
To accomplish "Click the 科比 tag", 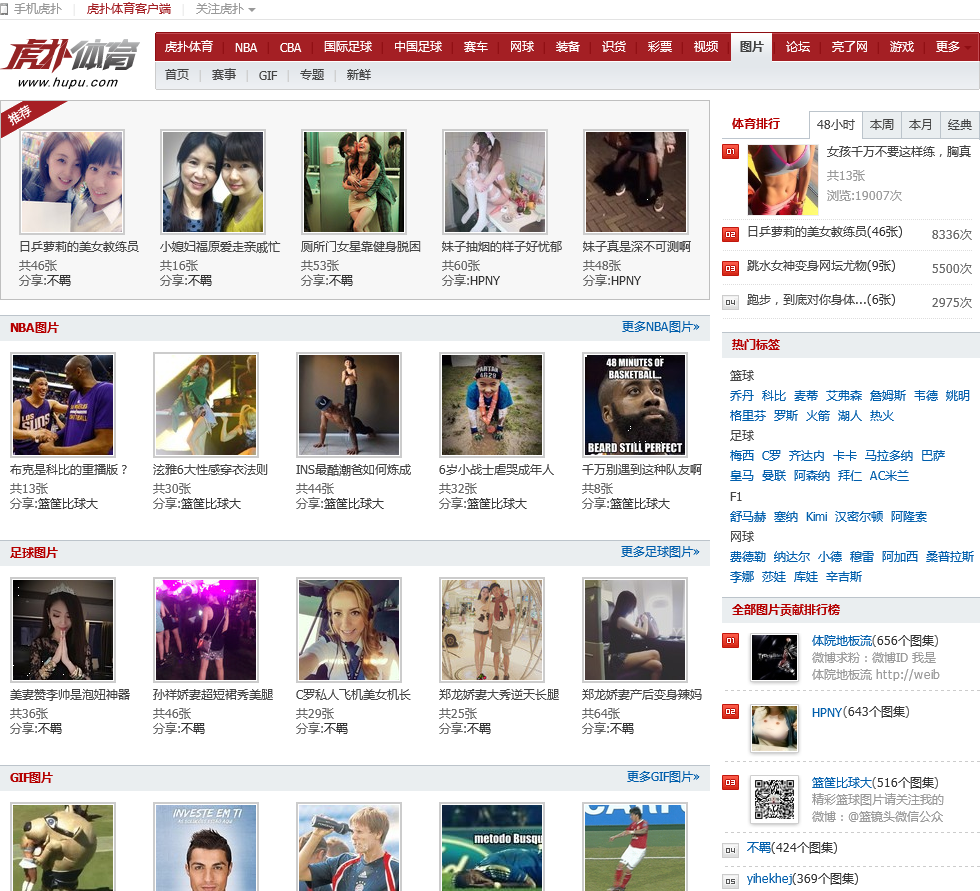I will click(x=774, y=396).
